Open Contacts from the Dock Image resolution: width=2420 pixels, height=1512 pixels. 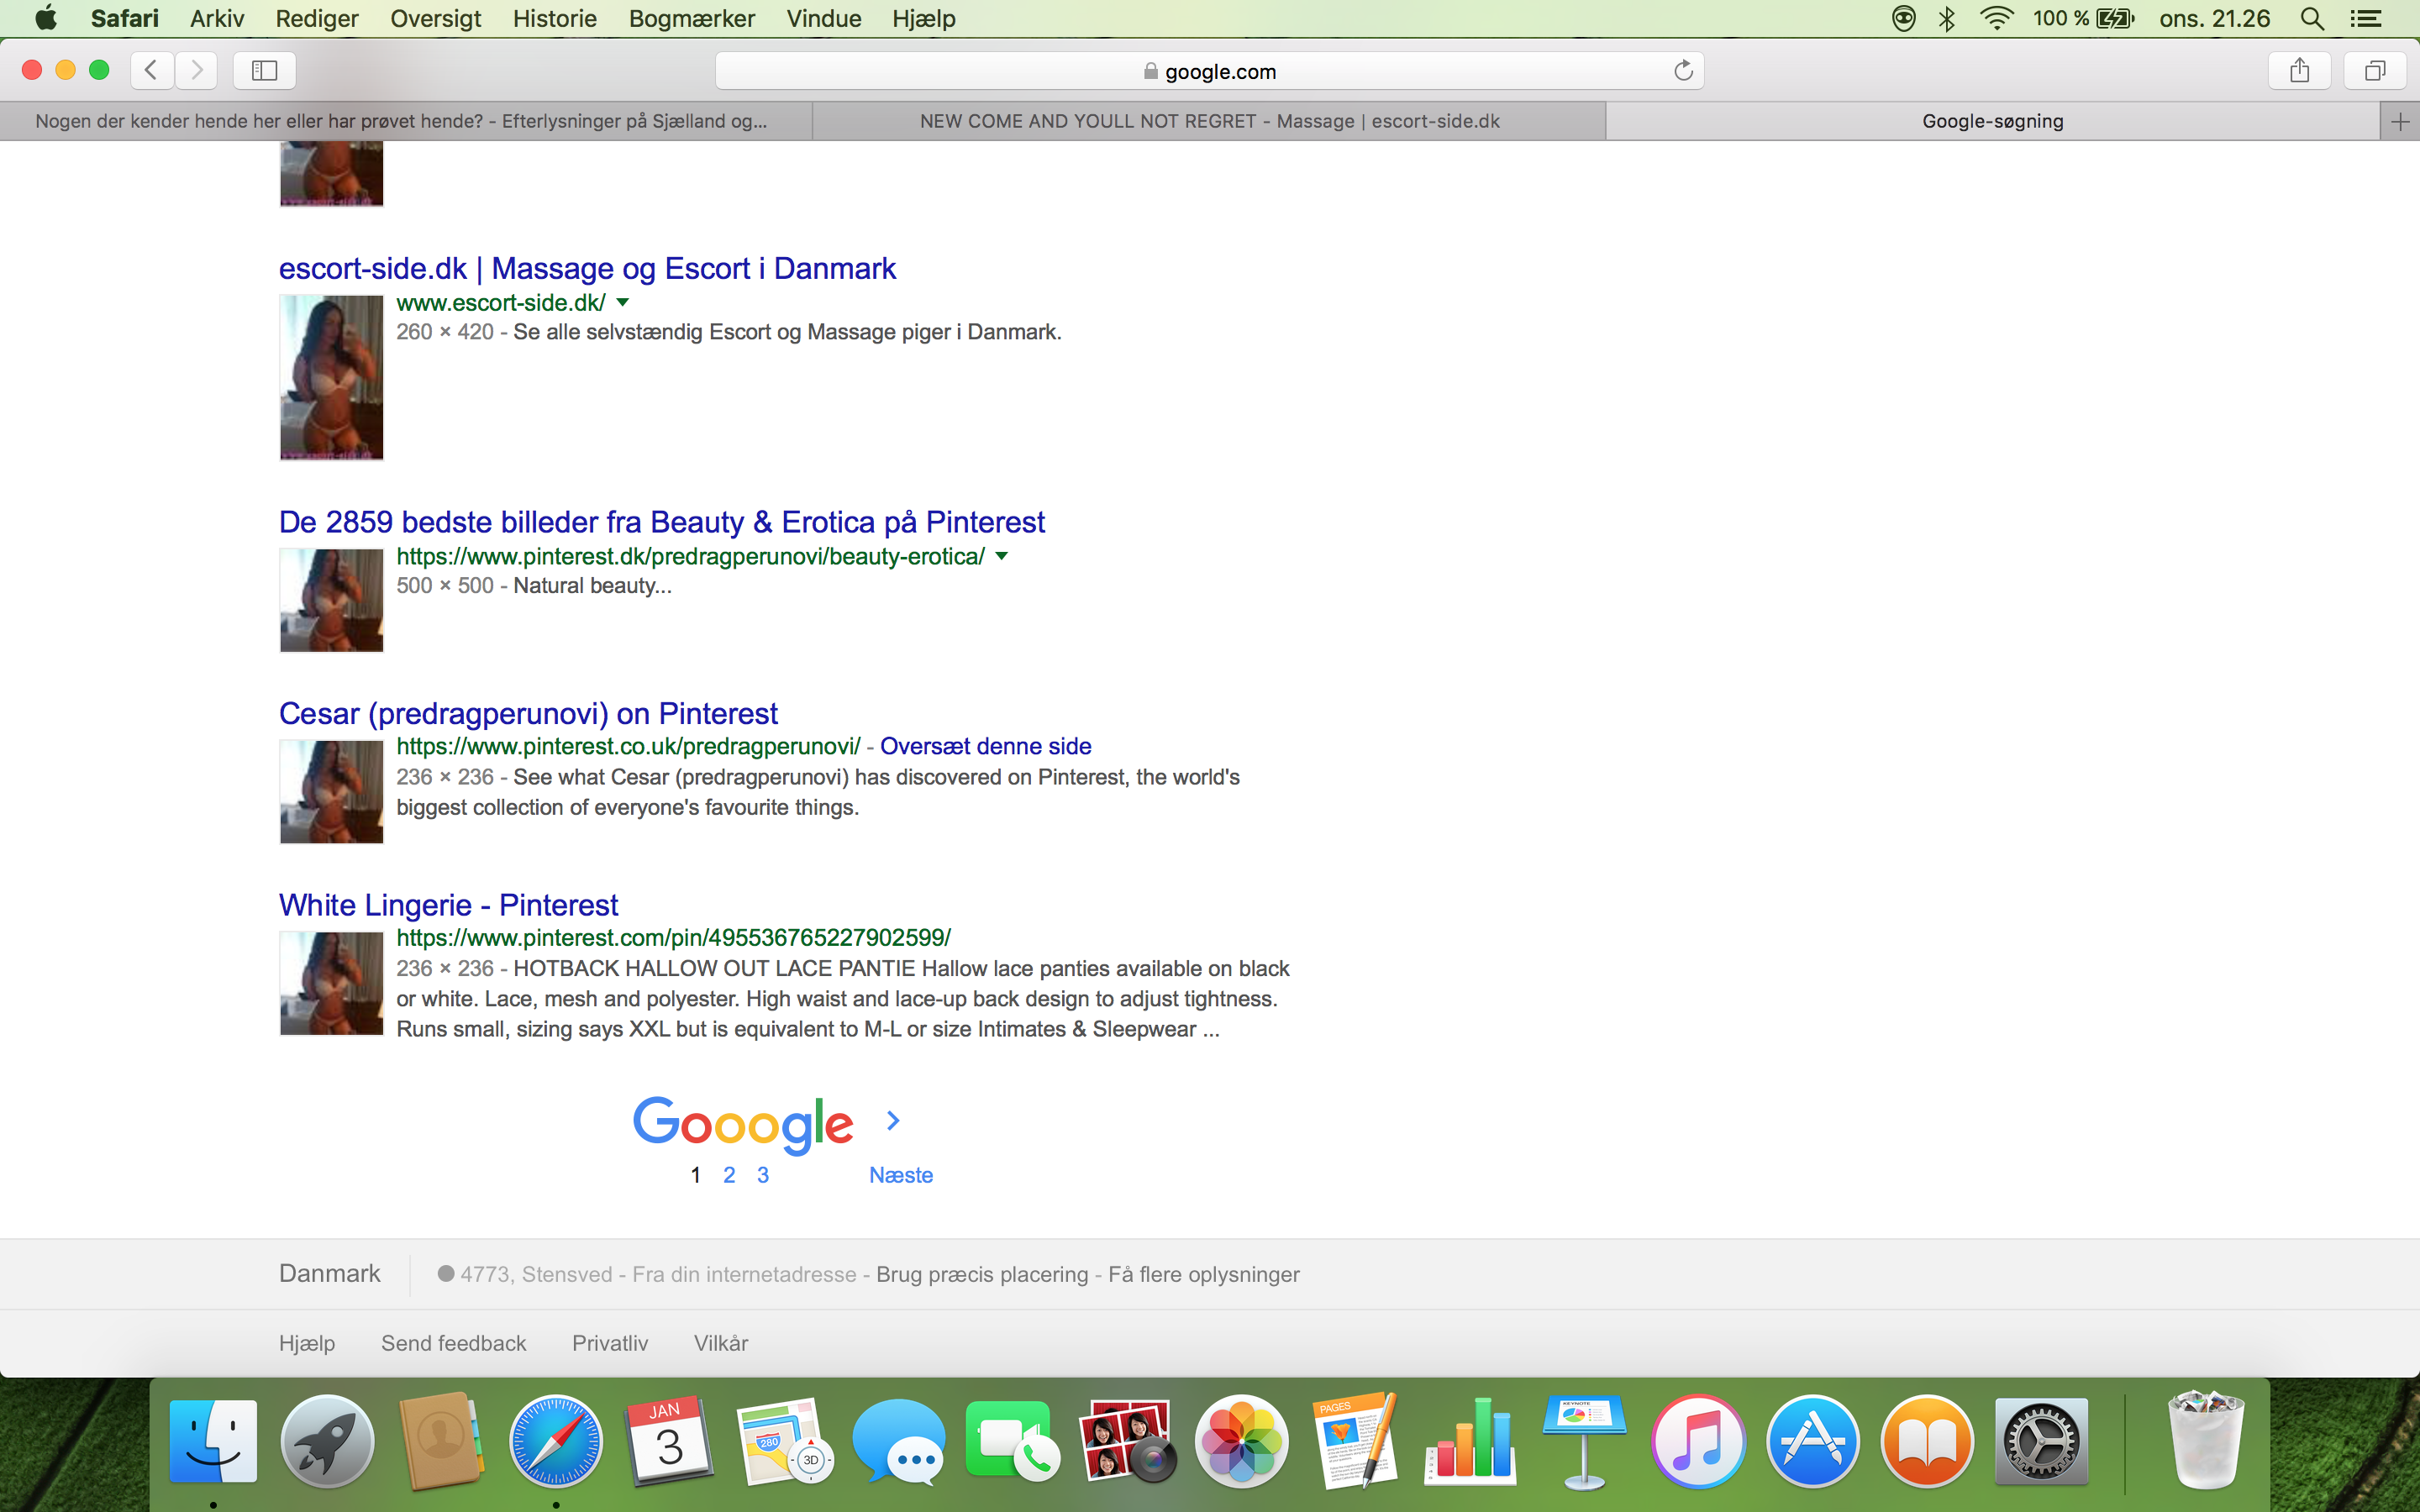click(441, 1441)
